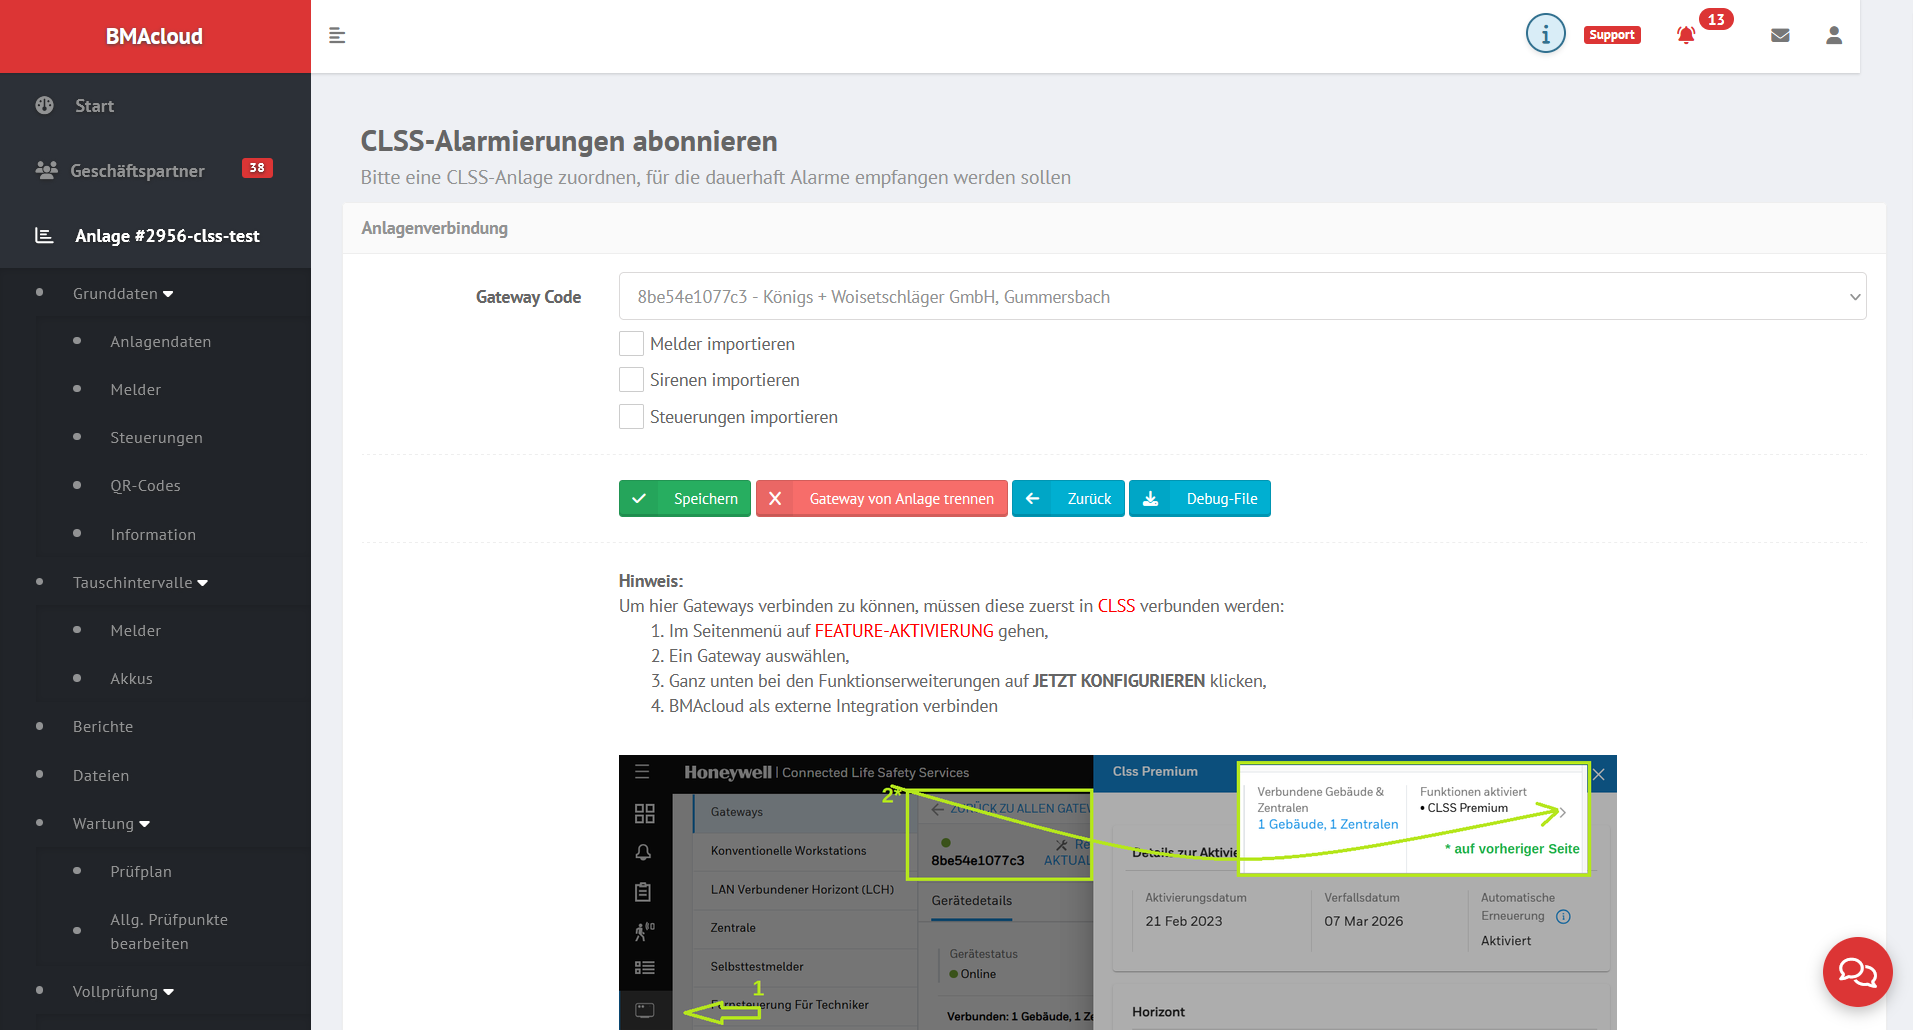Open the info circle icon
Viewport: 1913px width, 1030px height.
tap(1545, 34)
